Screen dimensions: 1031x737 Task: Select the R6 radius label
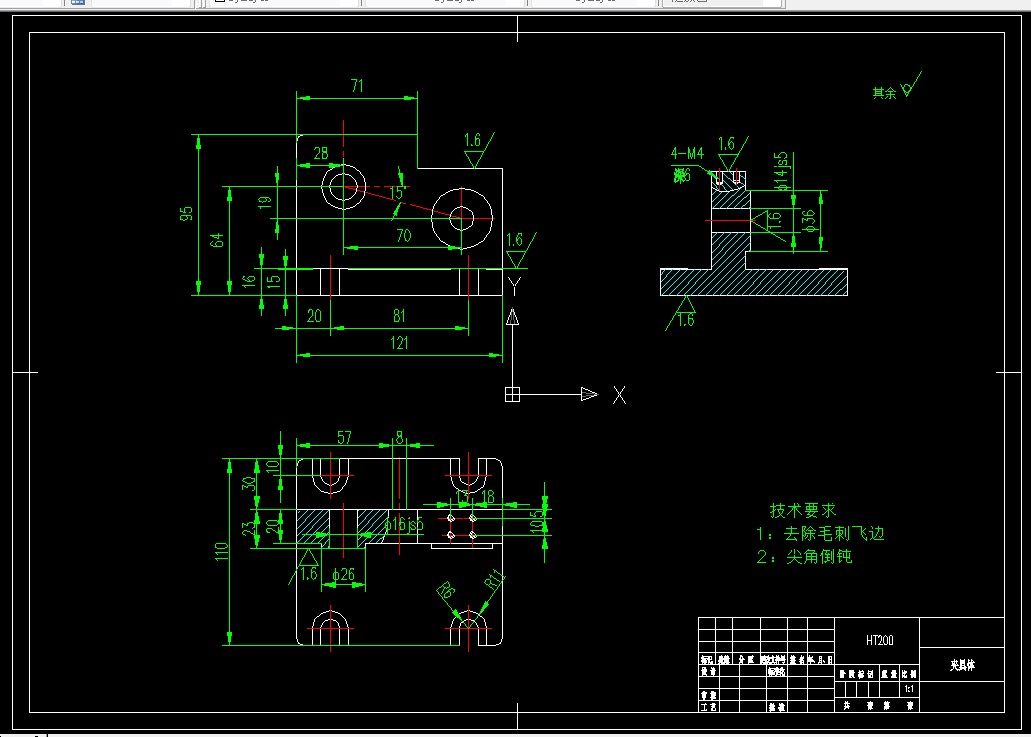pos(446,590)
